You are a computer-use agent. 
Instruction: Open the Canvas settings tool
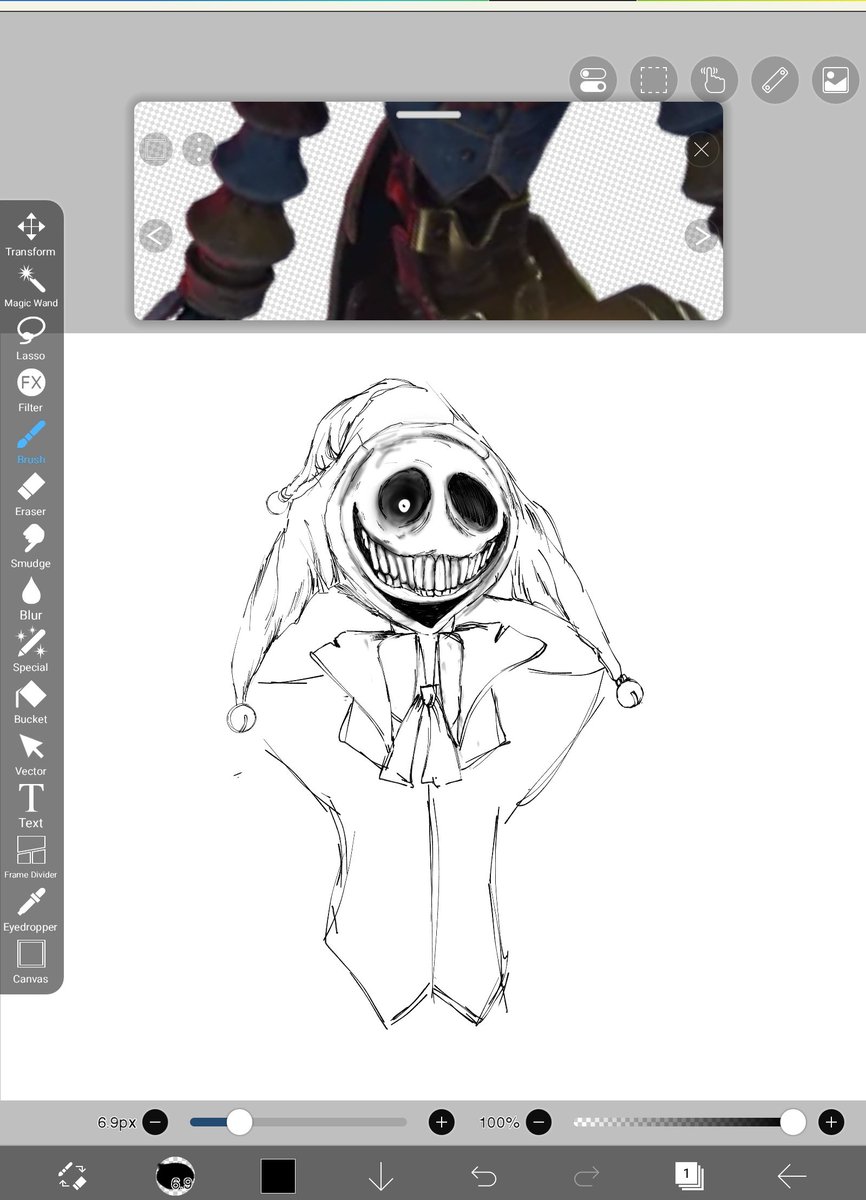(x=31, y=963)
